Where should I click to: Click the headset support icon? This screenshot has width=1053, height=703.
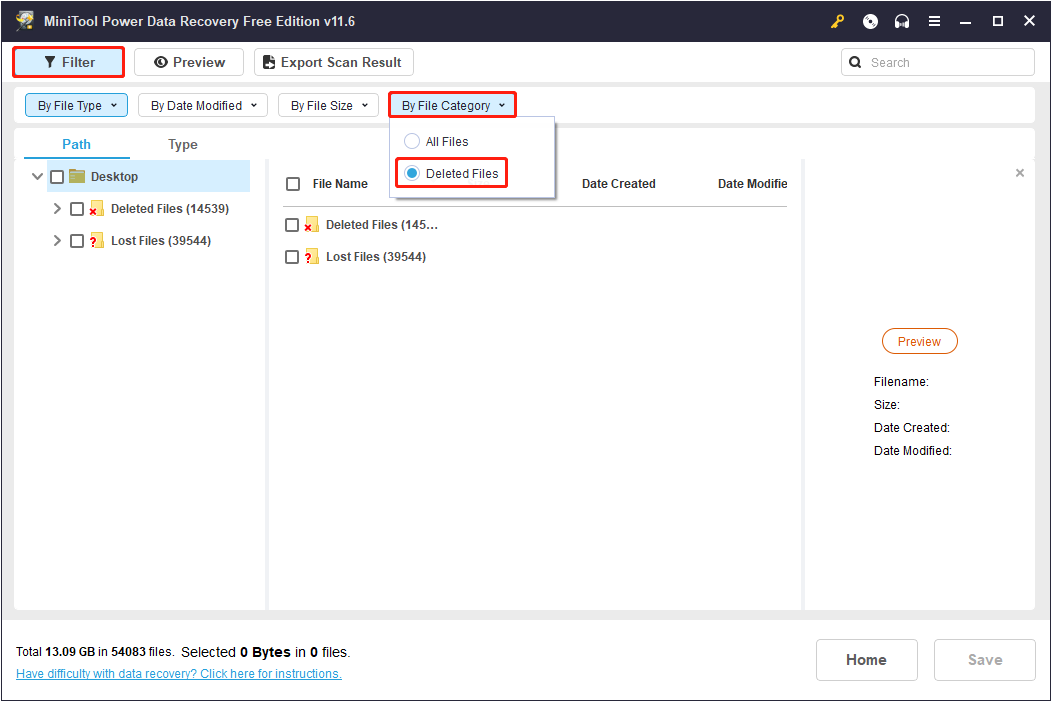pos(901,20)
